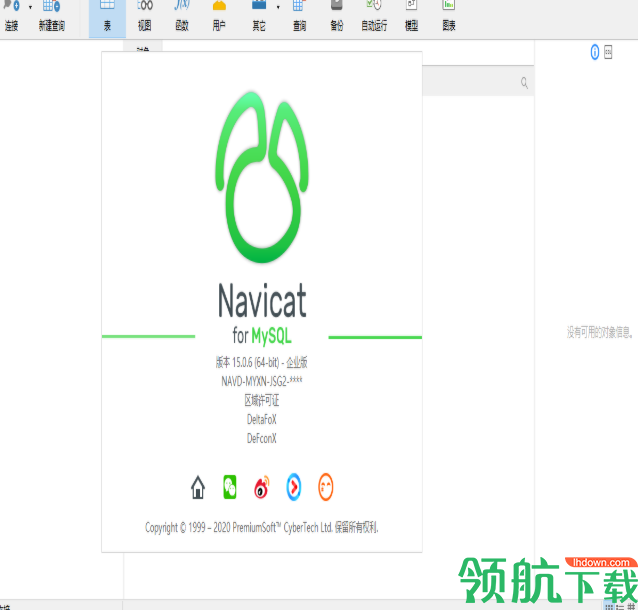Click the Navicat logo in About dialog
Image resolution: width=638 pixels, height=610 pixels.
[x=262, y=177]
